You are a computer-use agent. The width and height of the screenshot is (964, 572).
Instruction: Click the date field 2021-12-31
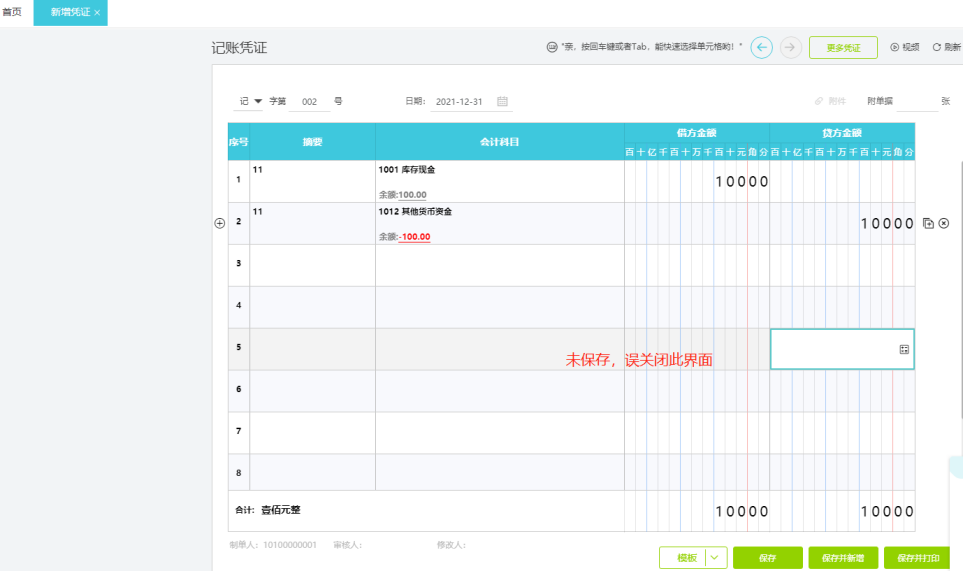[x=459, y=101]
